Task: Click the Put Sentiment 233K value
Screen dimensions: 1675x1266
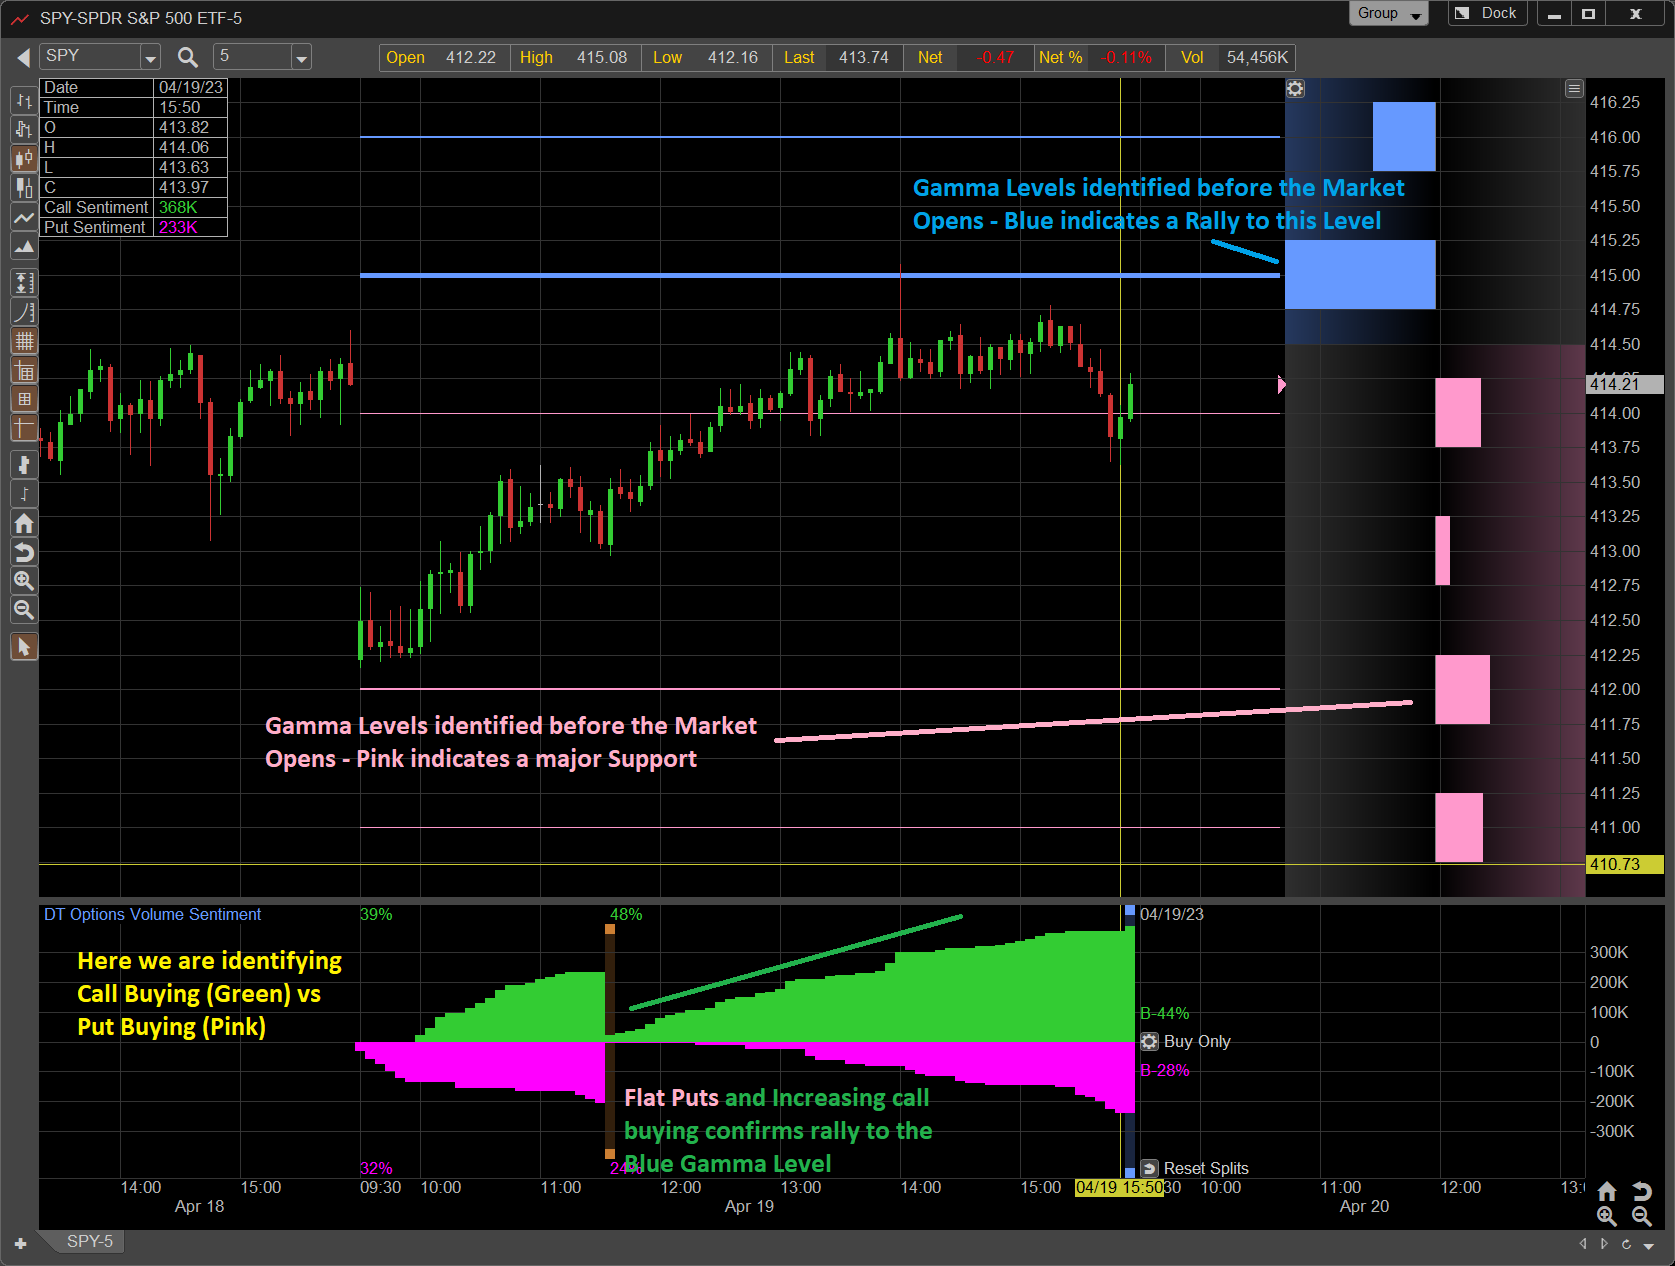Action: [x=178, y=227]
